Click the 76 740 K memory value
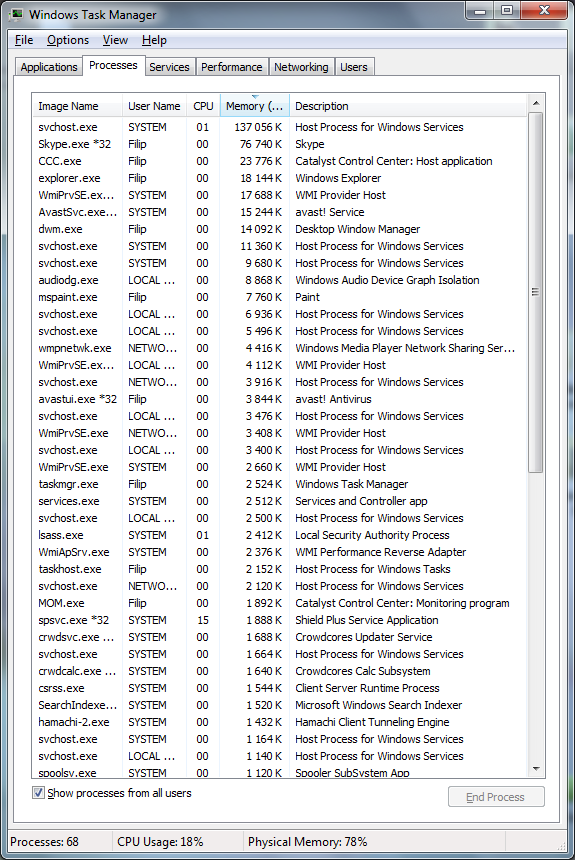Screen dimensions: 575x860 (261, 144)
